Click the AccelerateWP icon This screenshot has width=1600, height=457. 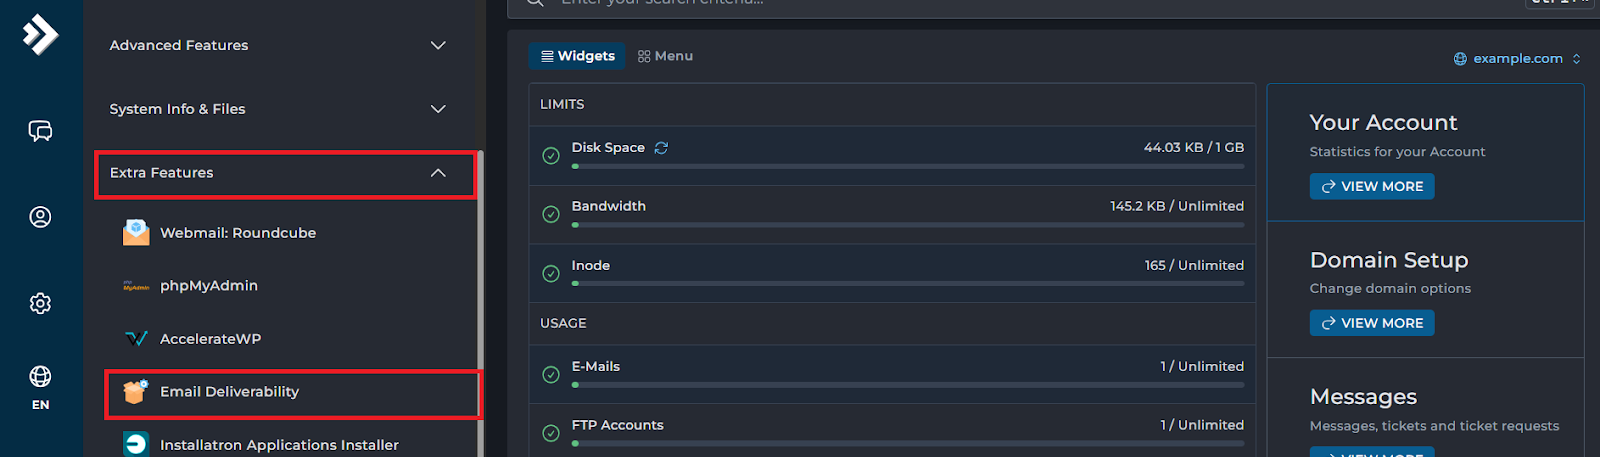pos(136,339)
